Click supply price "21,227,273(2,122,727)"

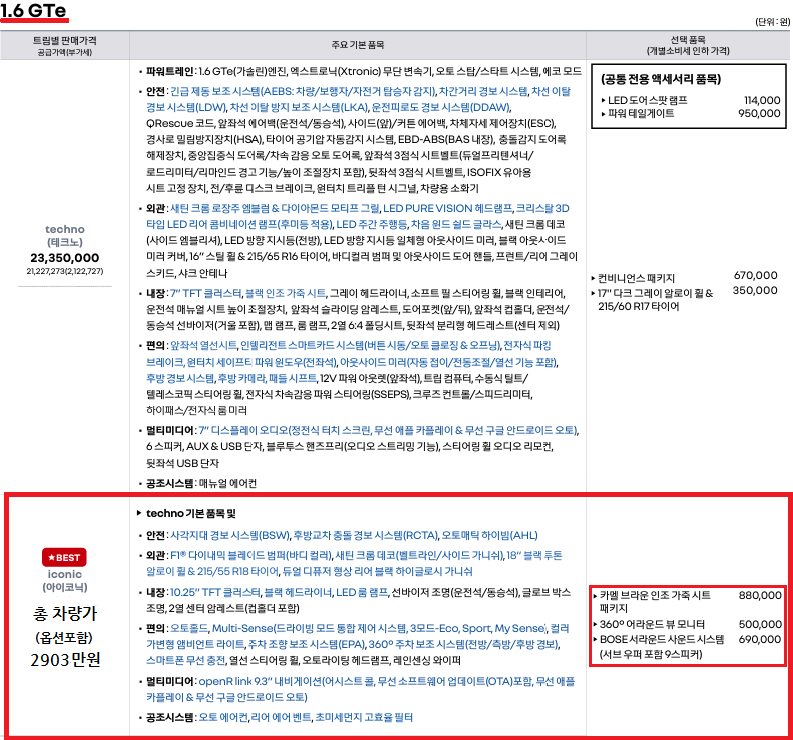[65, 271]
